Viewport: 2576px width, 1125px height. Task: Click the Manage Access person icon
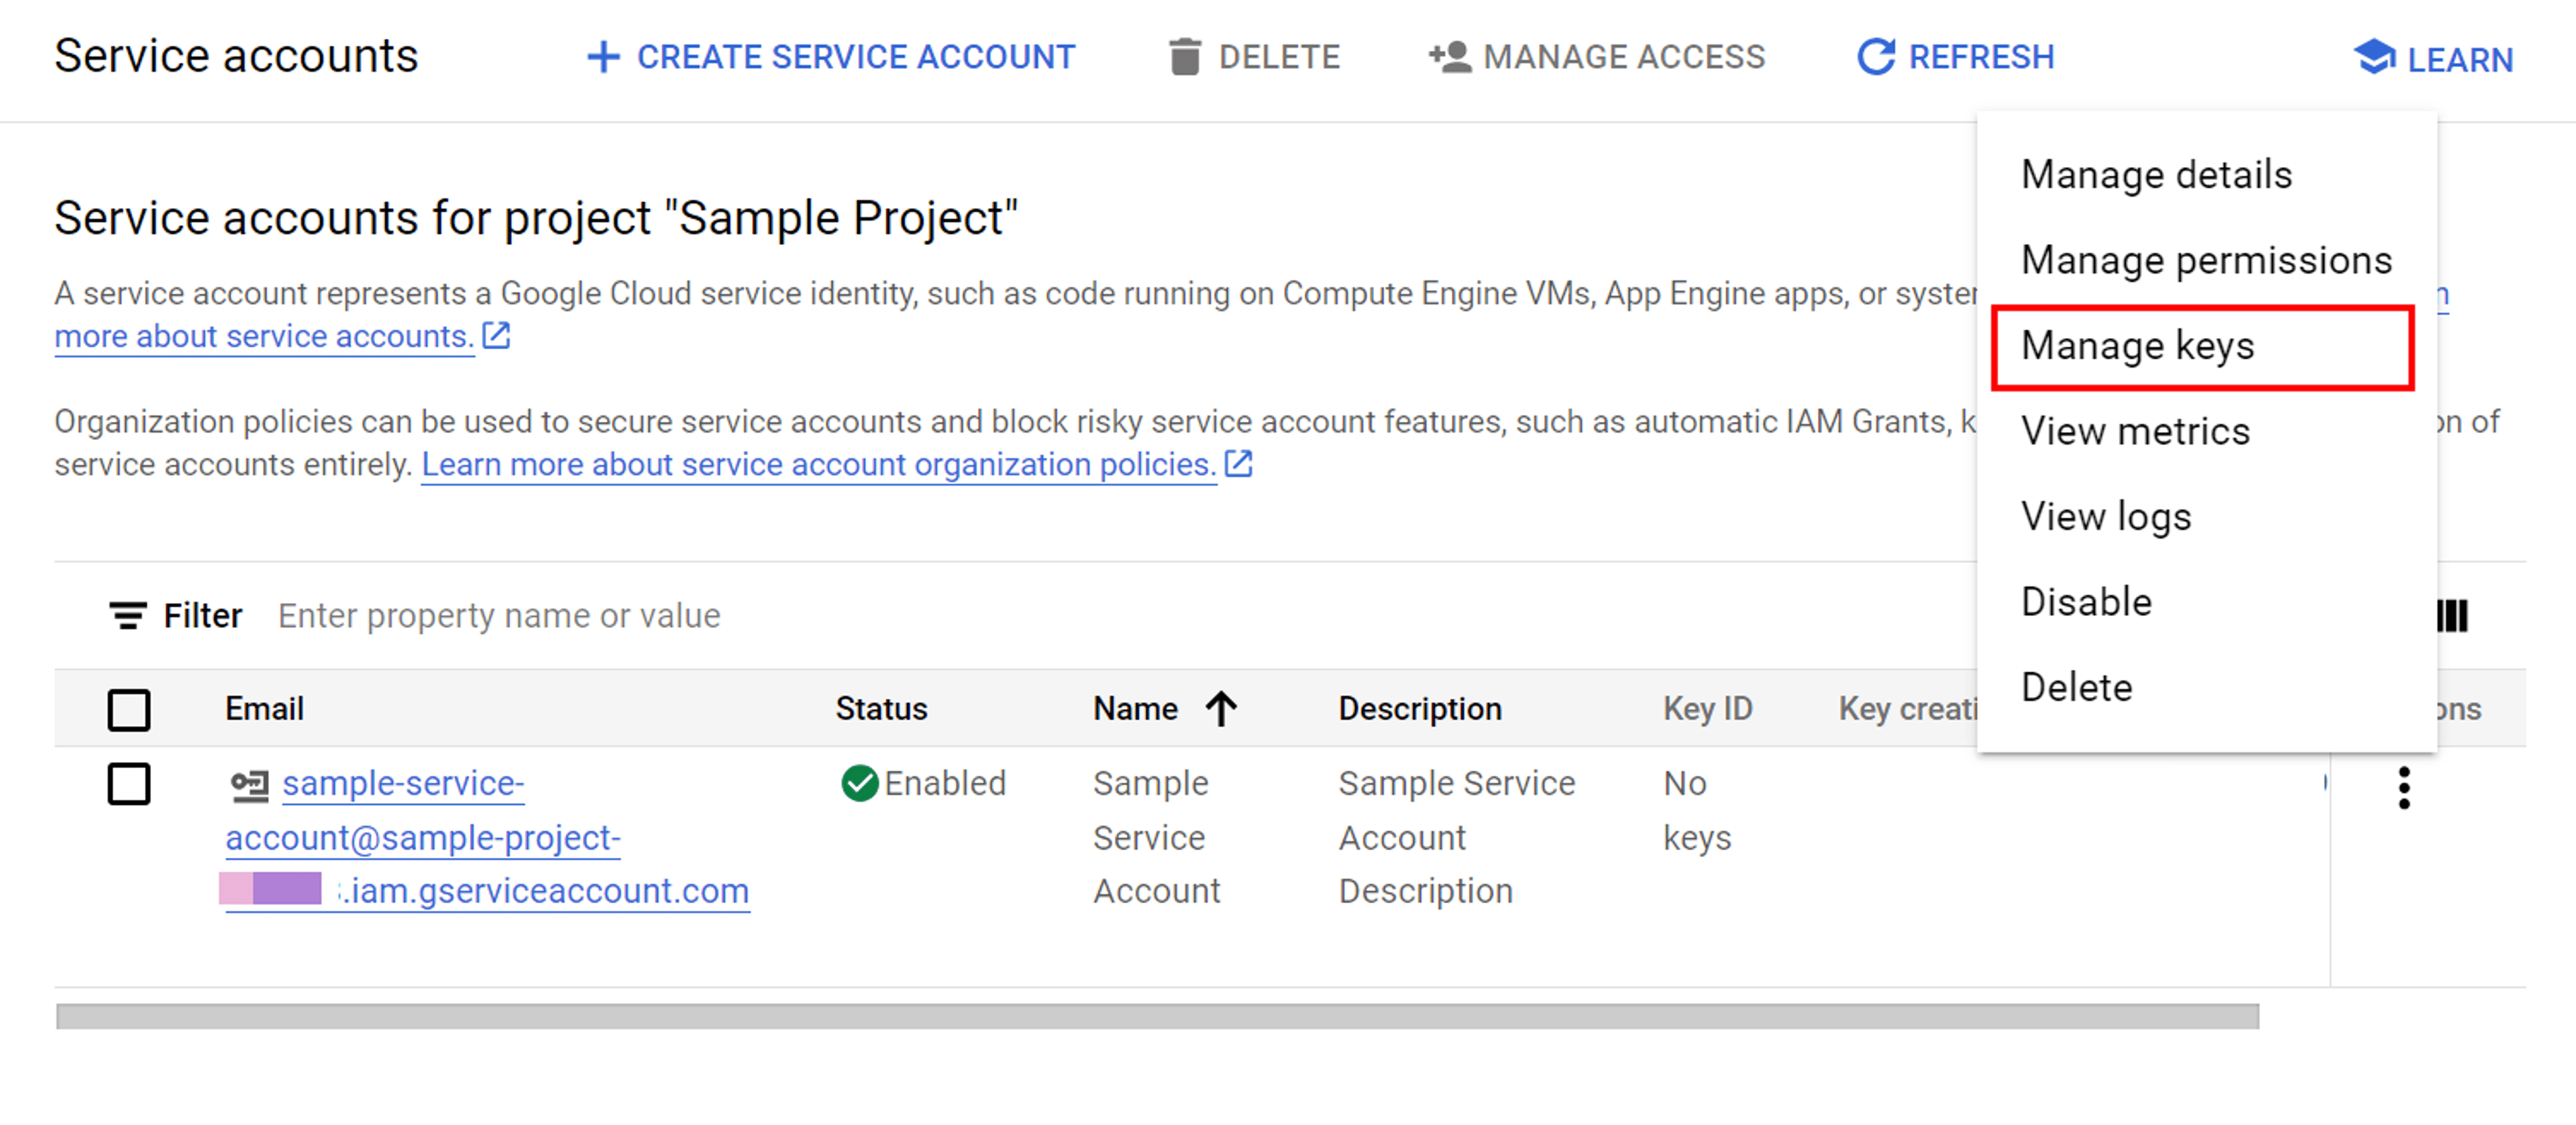(1450, 57)
